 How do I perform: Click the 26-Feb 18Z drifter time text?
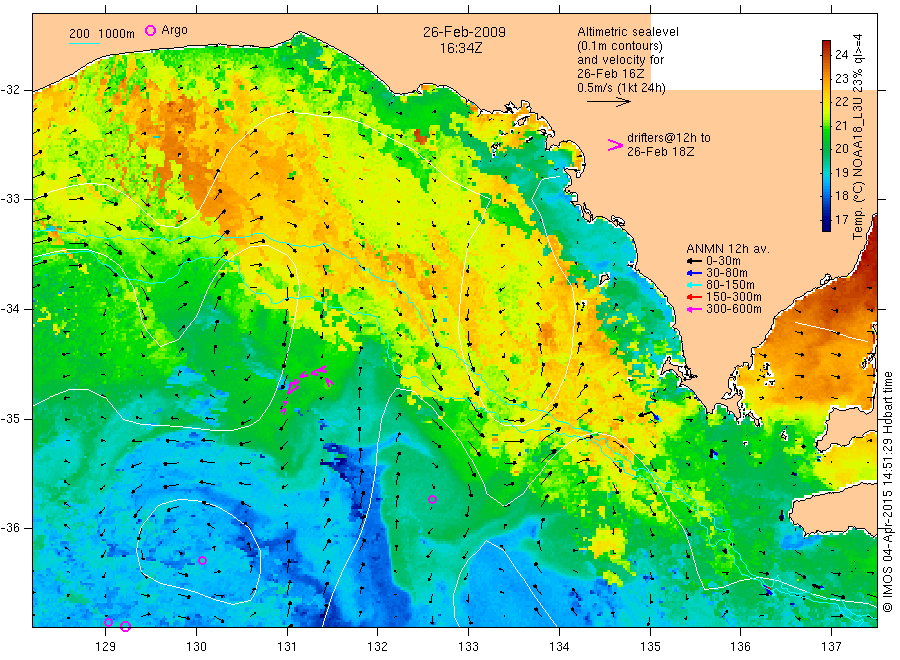pos(660,152)
